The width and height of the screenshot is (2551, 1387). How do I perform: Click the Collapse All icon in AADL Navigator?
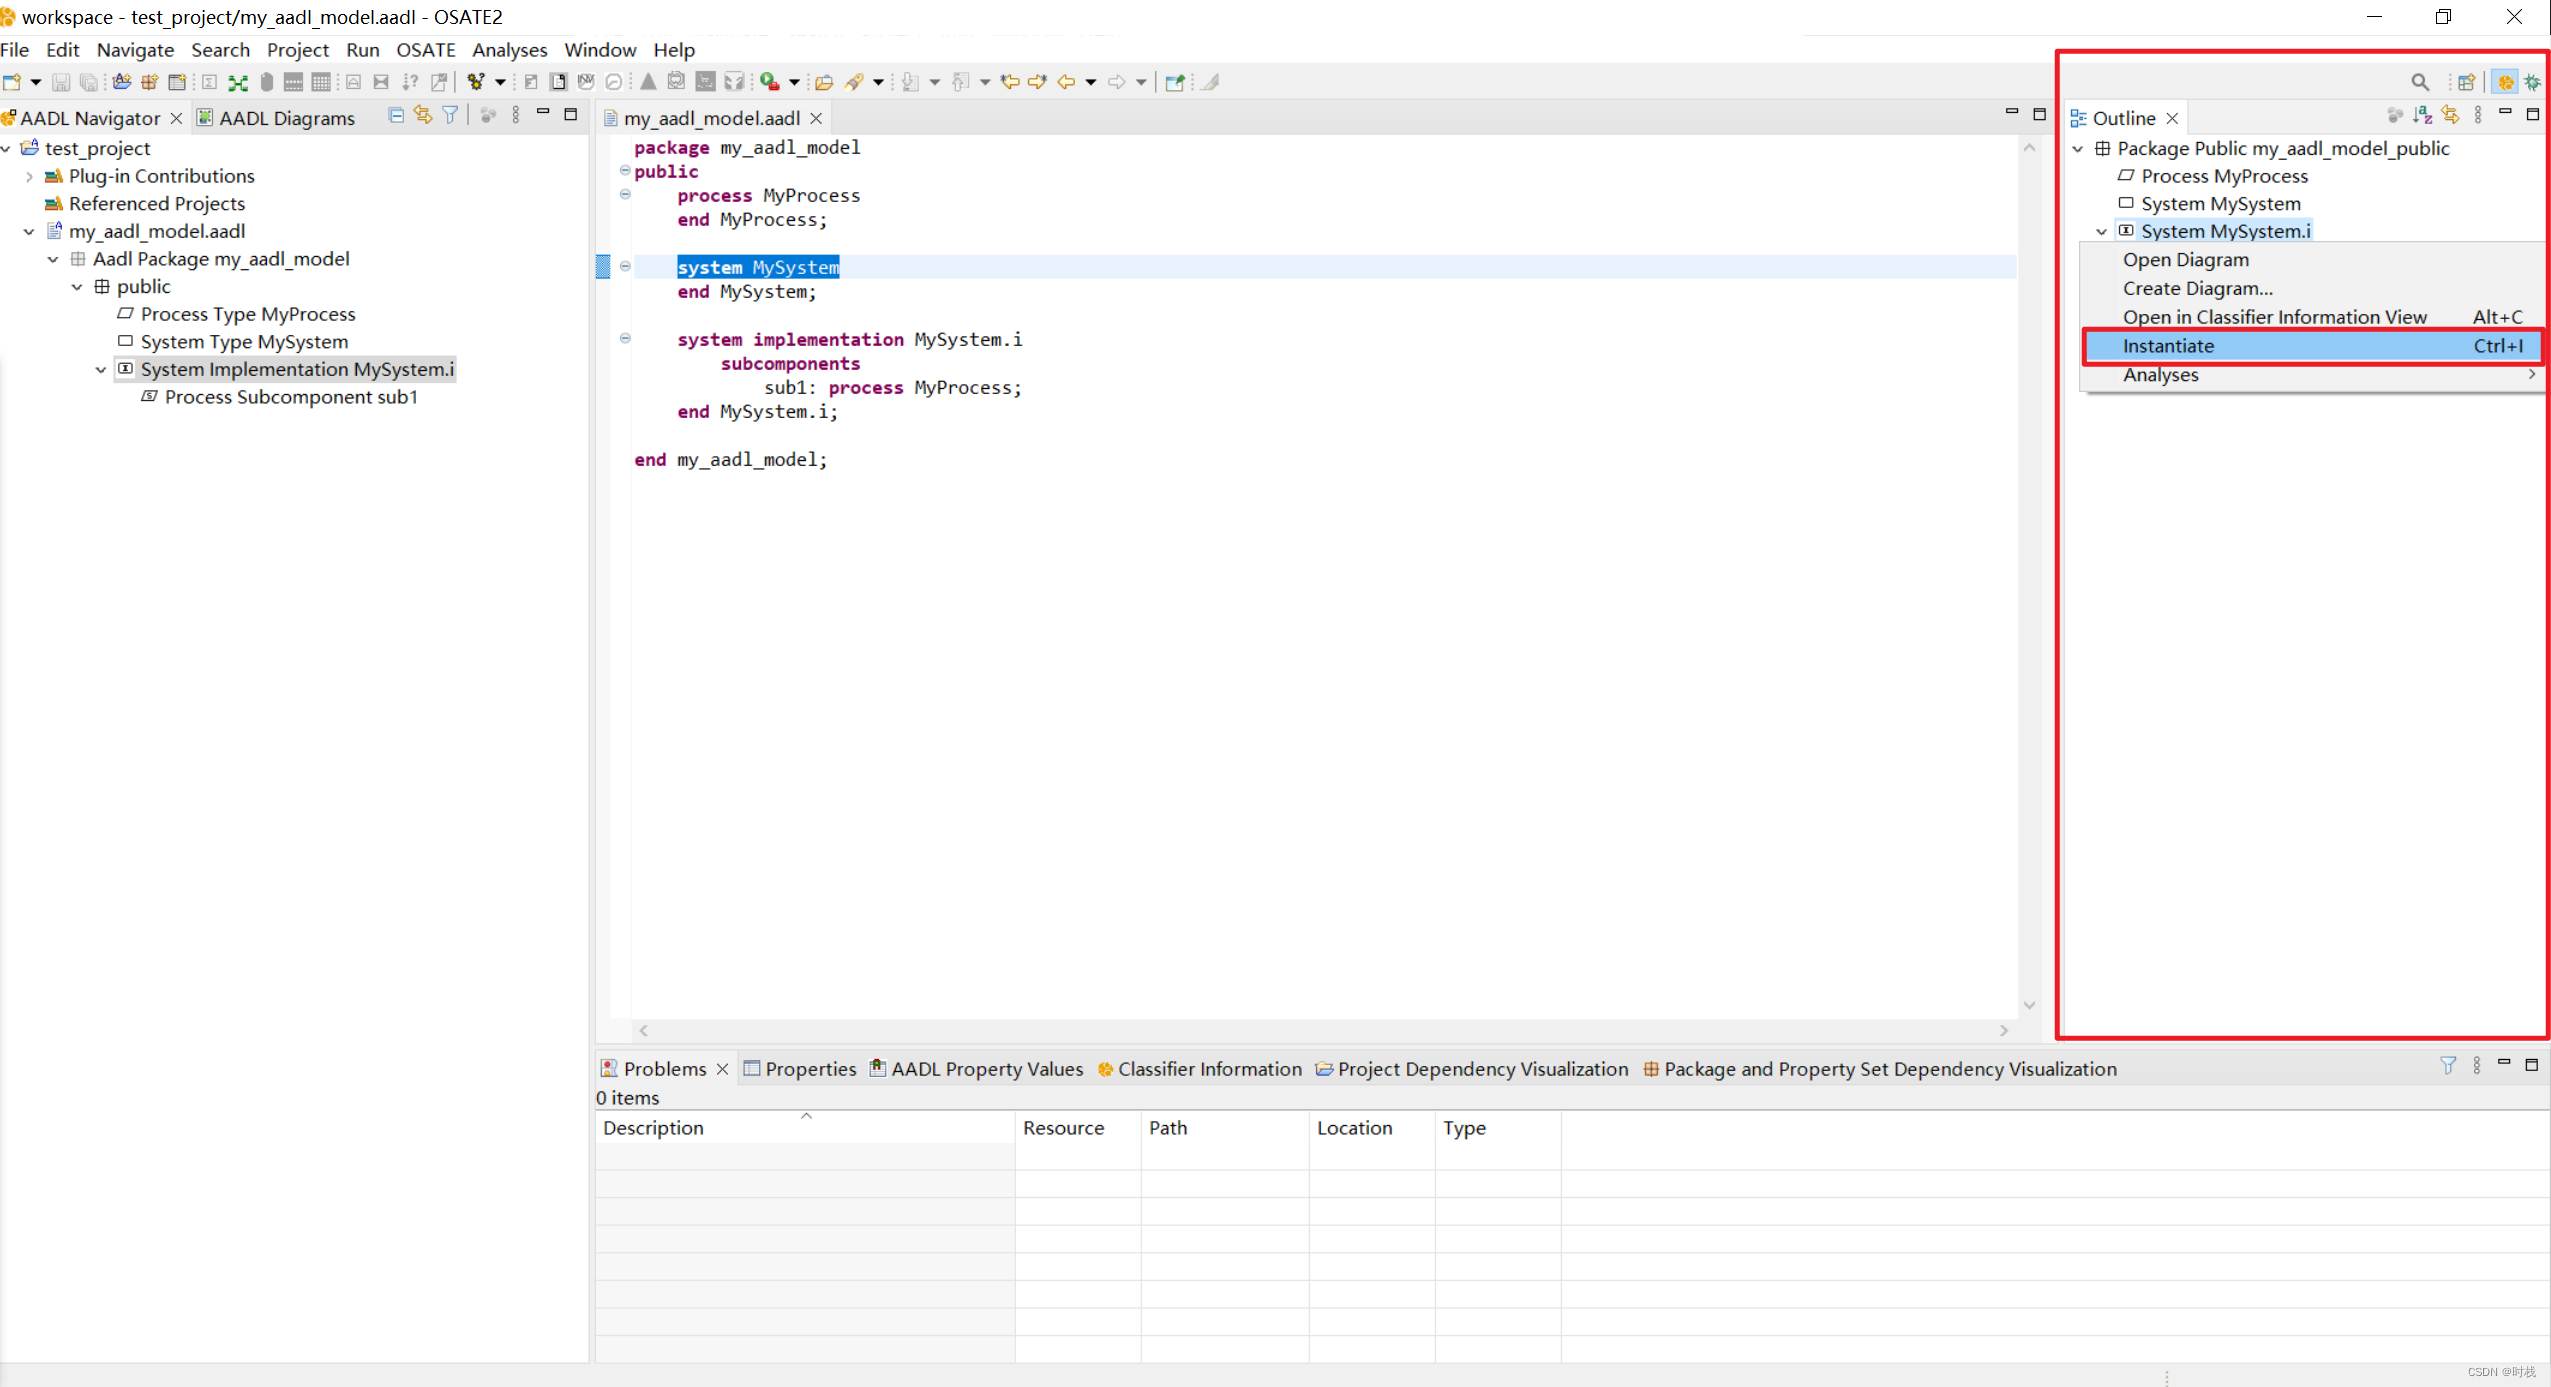396,116
